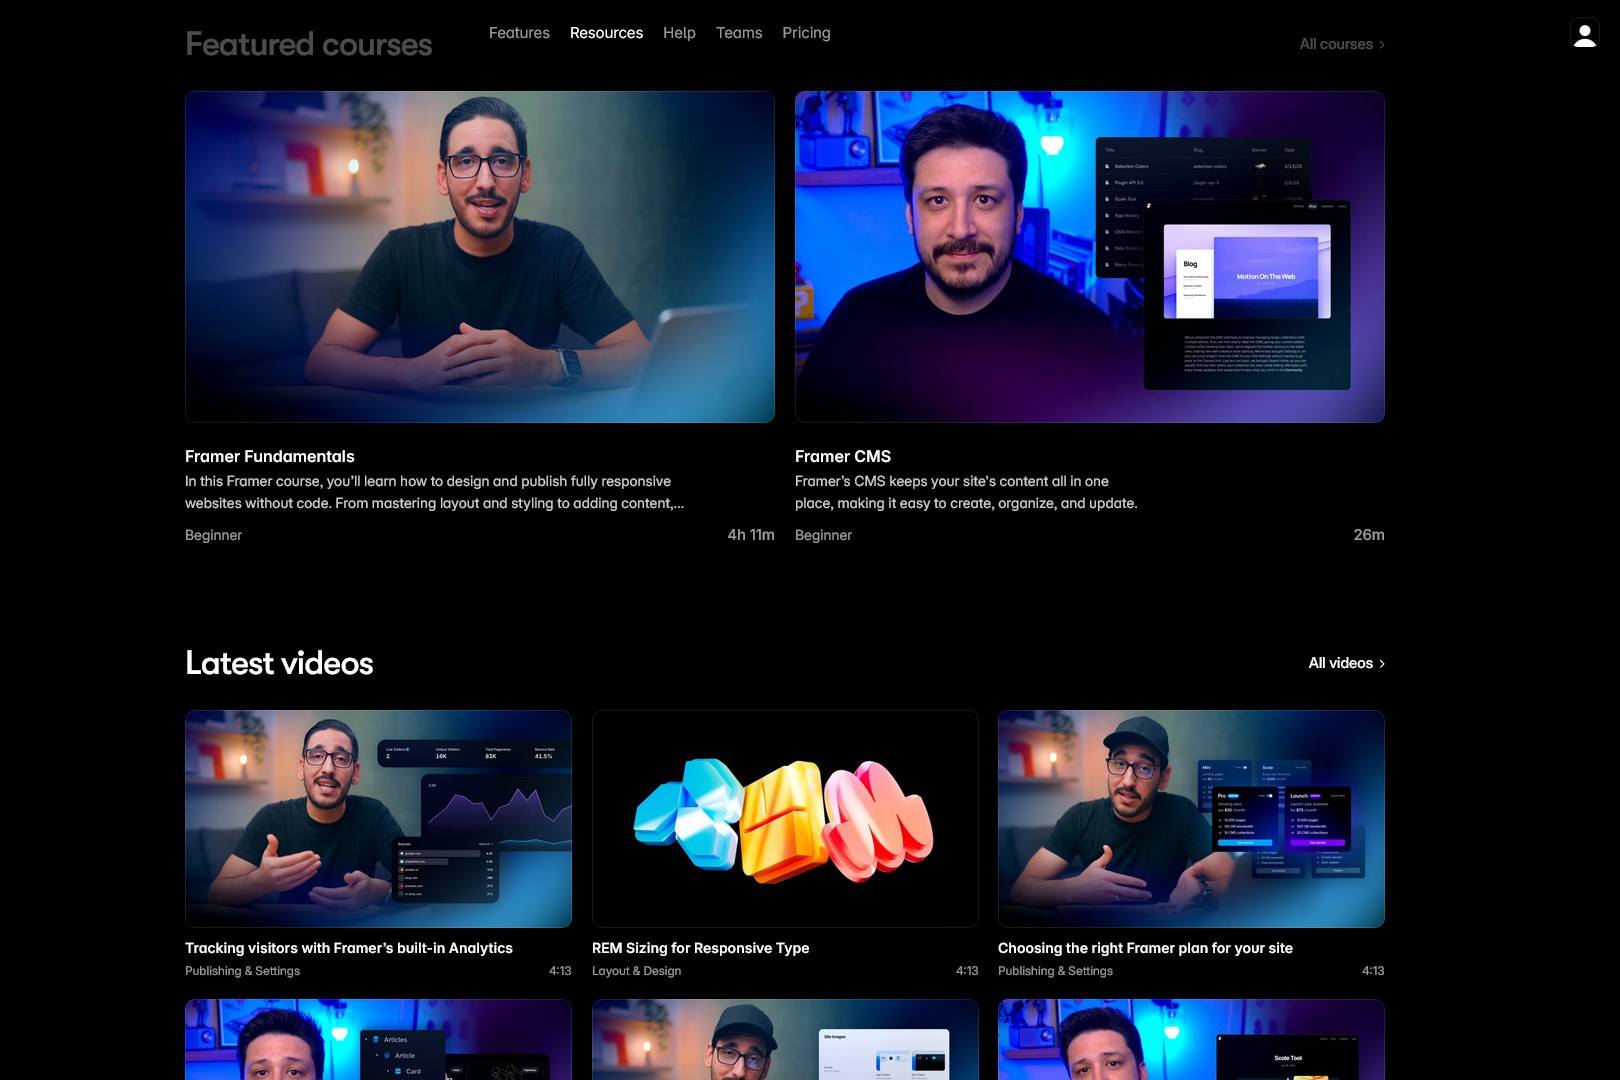Click the Framer Fundamentals course description
1620x1080 pixels.
click(435, 492)
